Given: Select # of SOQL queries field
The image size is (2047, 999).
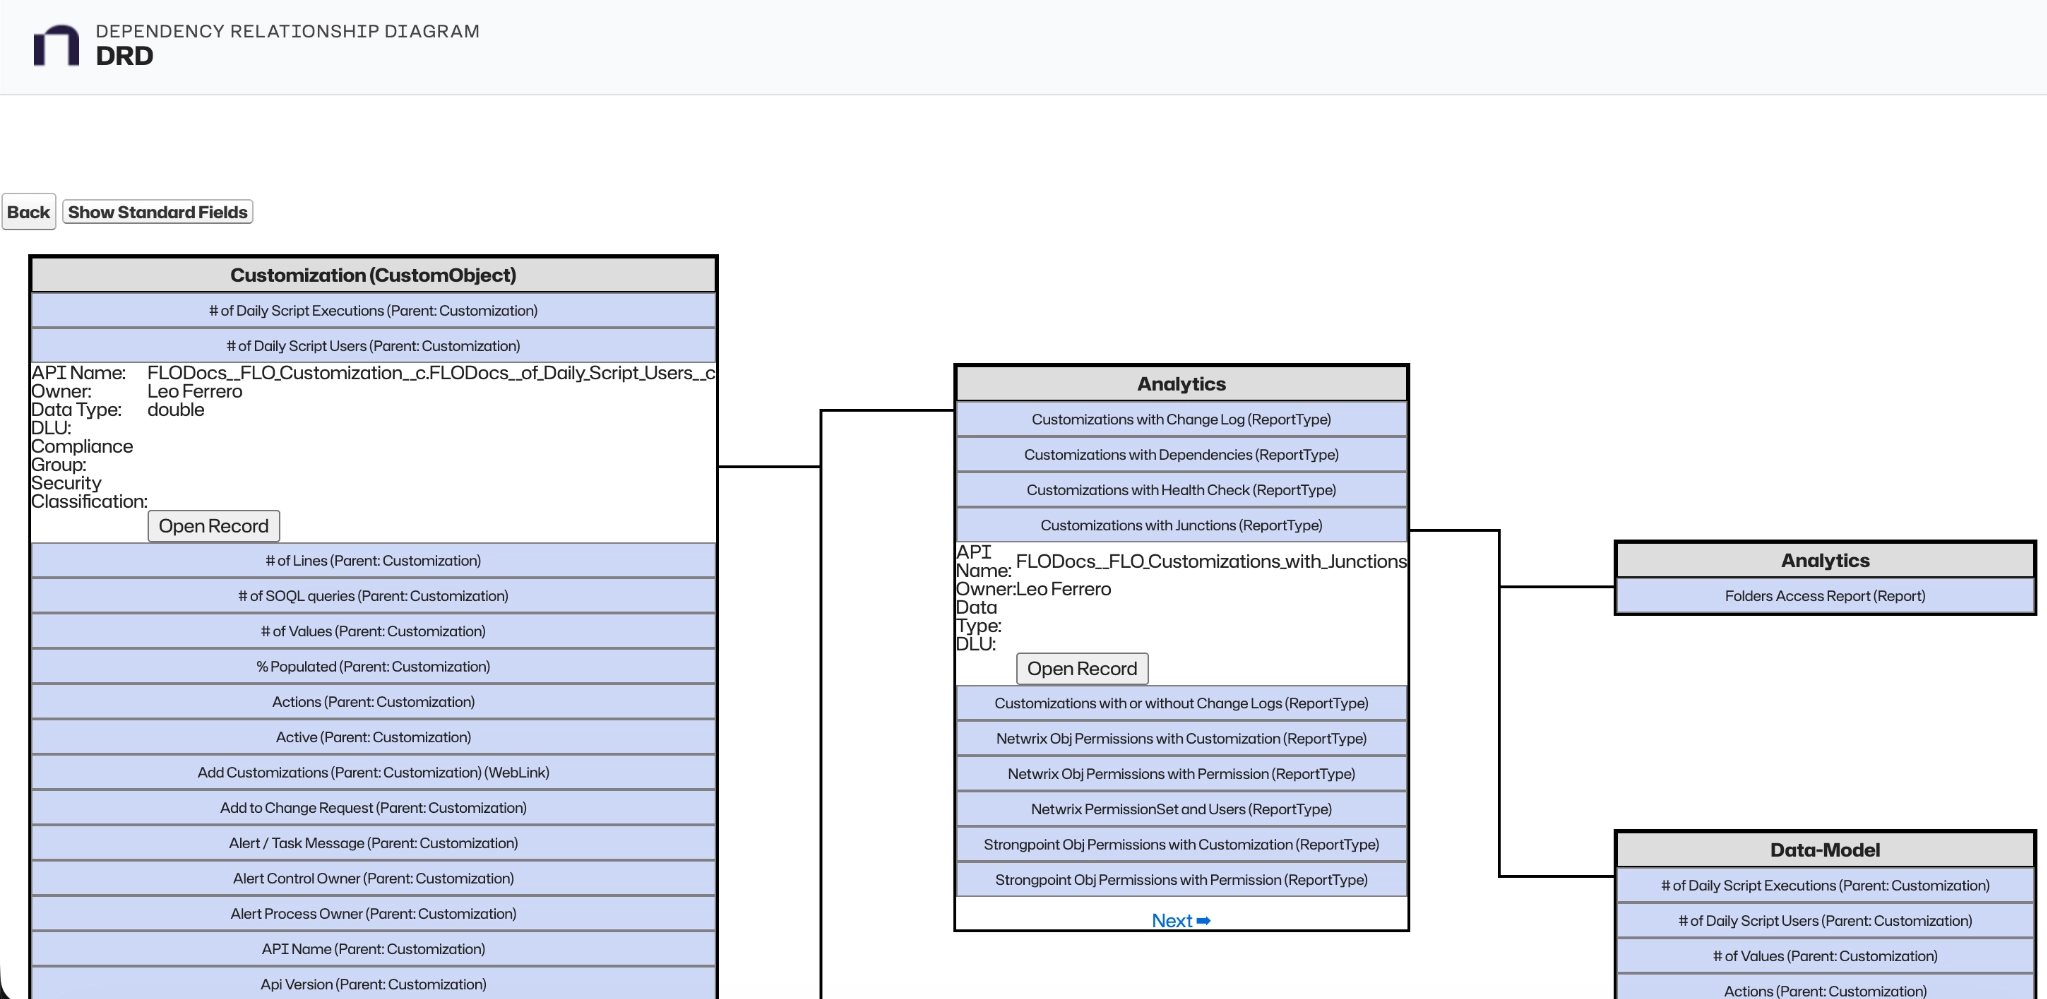Looking at the screenshot, I should pyautogui.click(x=373, y=595).
